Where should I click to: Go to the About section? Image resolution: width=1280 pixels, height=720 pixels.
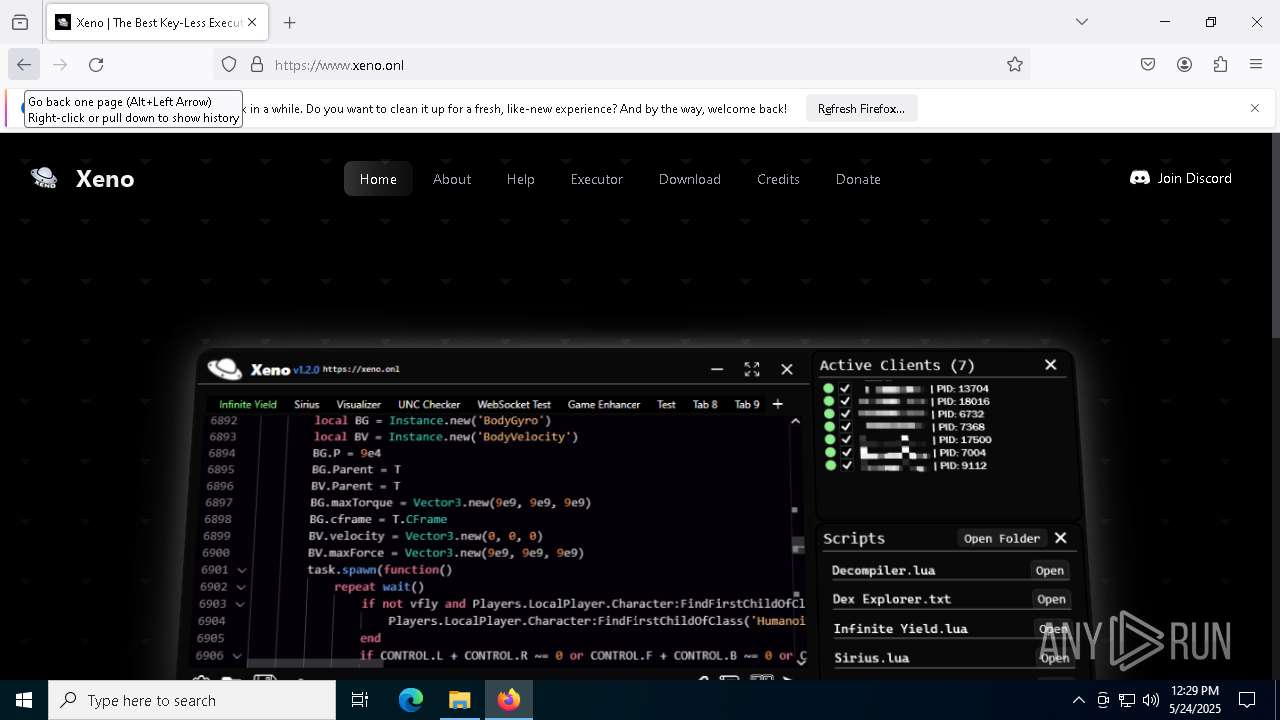tap(452, 179)
